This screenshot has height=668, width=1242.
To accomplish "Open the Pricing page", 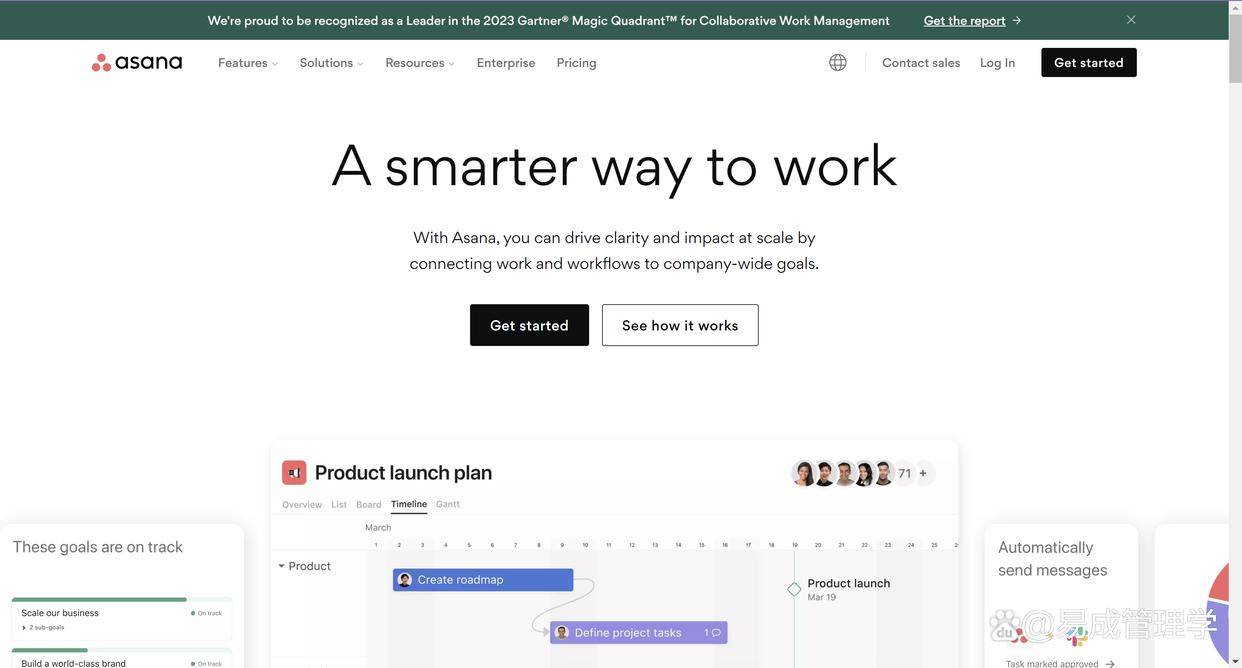I will (x=577, y=62).
